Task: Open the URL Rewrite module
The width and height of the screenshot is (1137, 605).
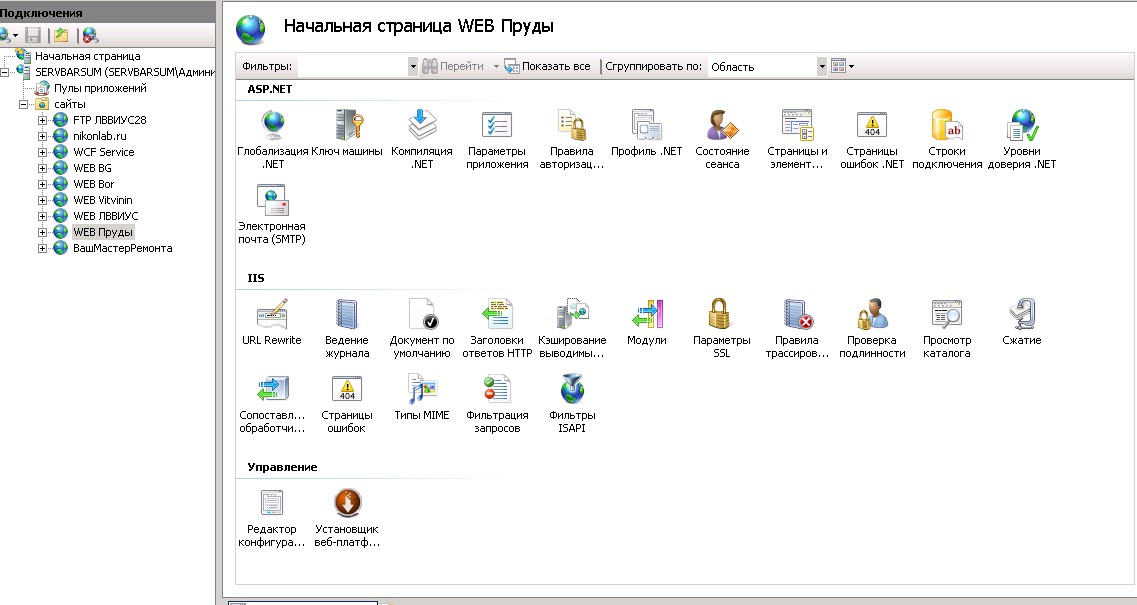Action: (x=272, y=322)
